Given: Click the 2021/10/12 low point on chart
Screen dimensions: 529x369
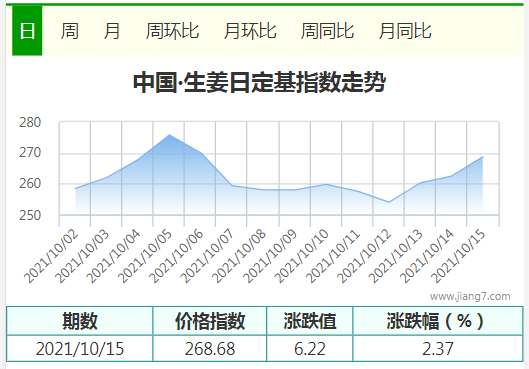Looking at the screenshot, I should coord(389,202).
